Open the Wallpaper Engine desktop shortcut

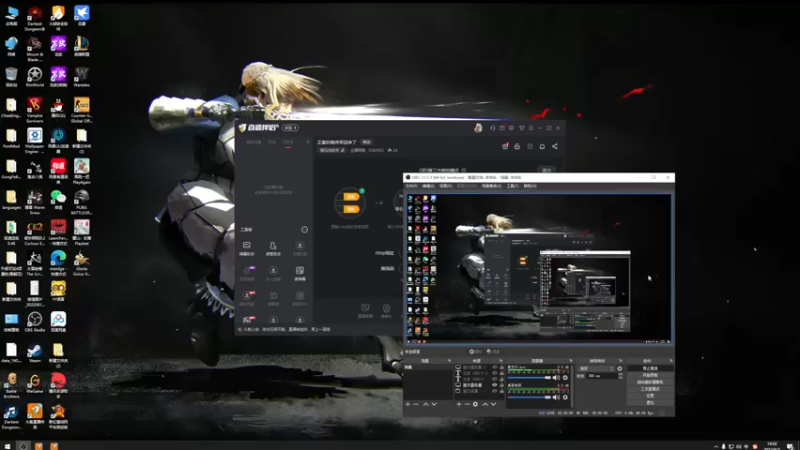35,140
